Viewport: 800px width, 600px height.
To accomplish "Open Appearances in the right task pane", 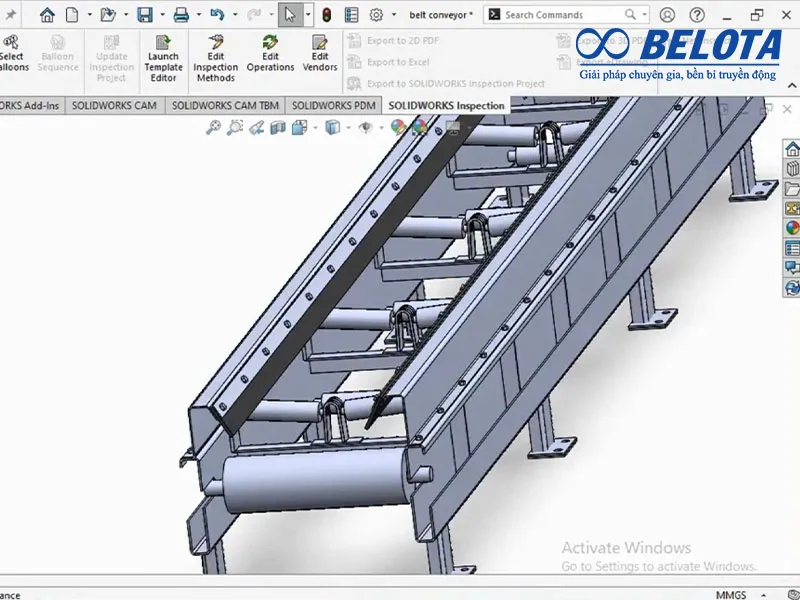I will 792,227.
